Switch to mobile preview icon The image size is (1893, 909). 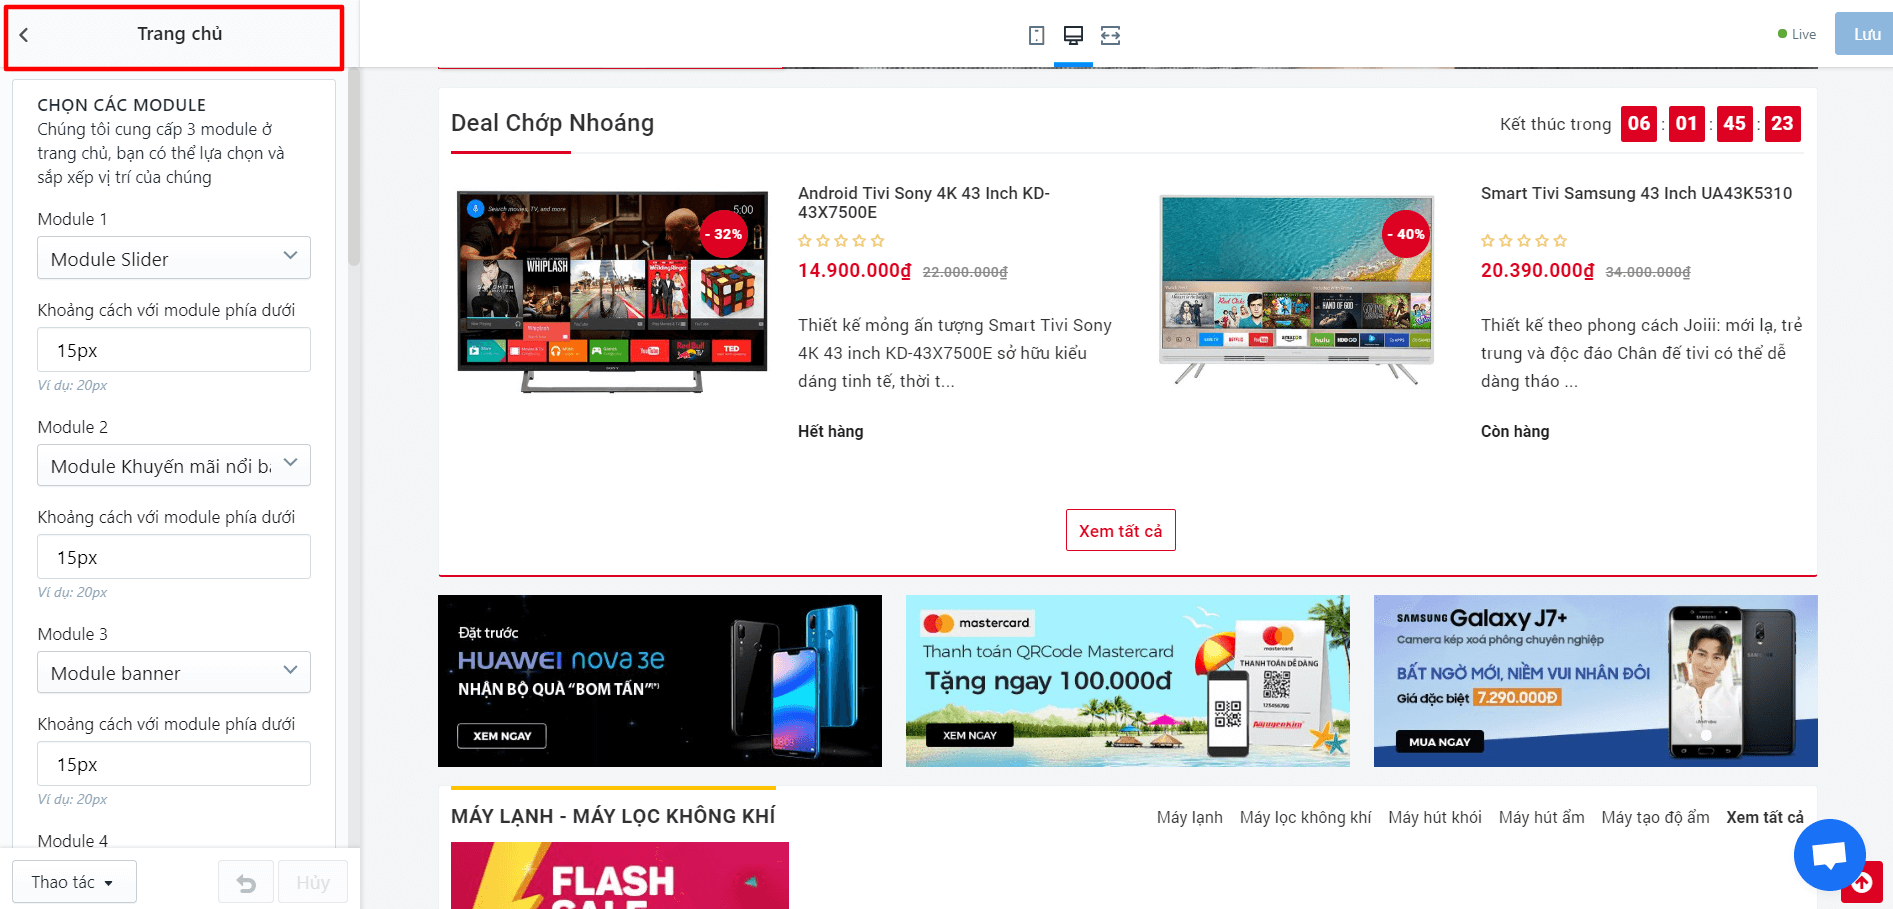[1036, 36]
